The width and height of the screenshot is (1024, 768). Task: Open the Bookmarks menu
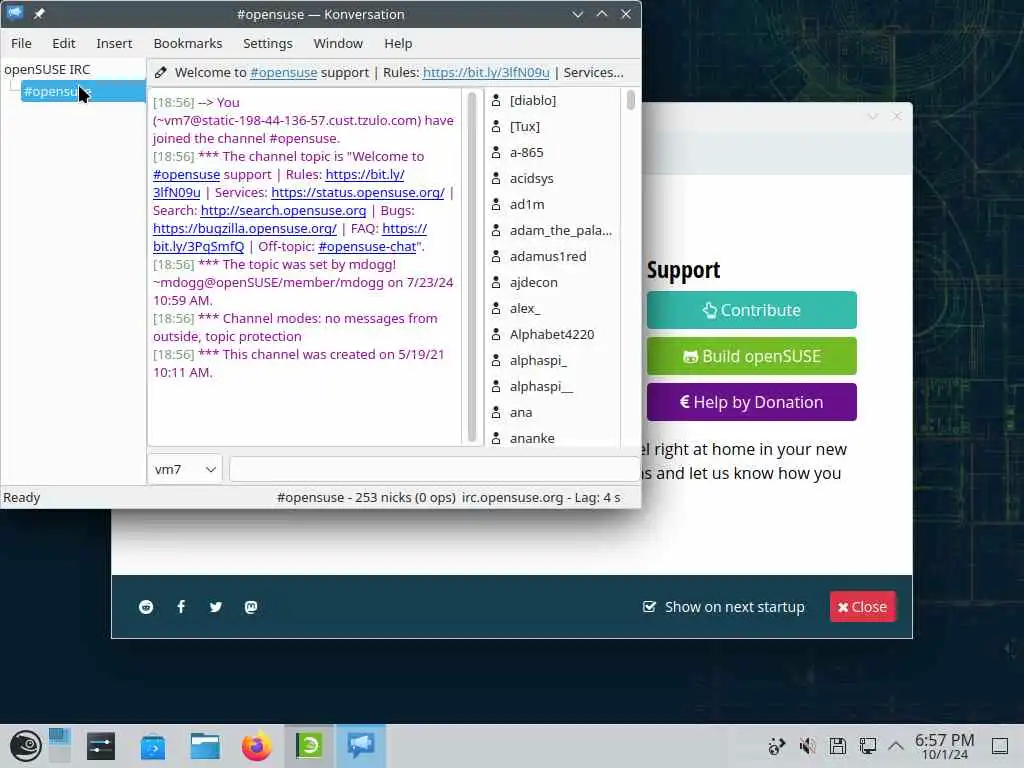pos(187,43)
